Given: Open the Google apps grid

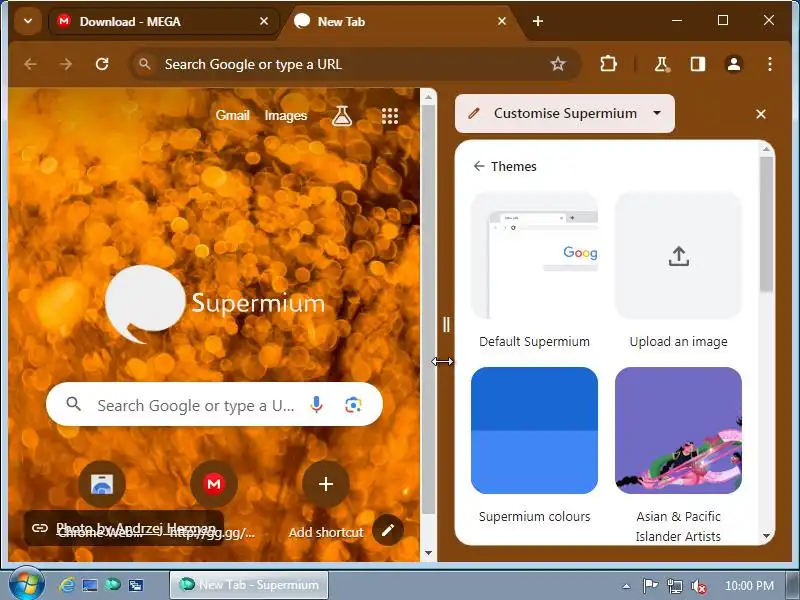Looking at the screenshot, I should coord(390,116).
